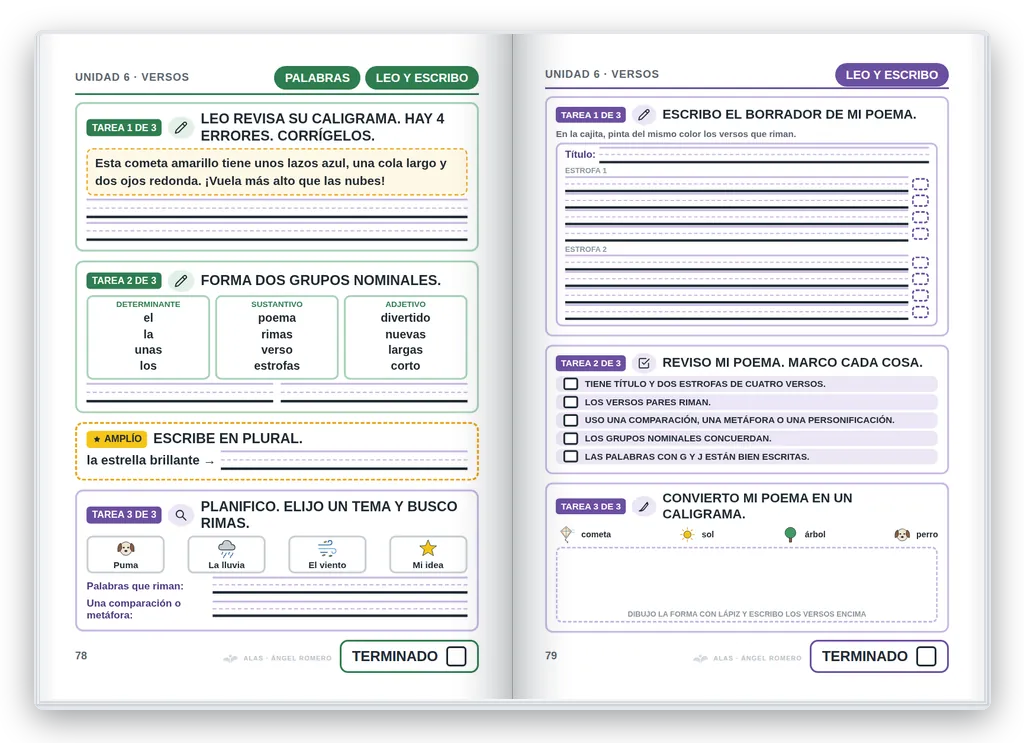This screenshot has height=743, width=1024.
Task: Click the small star in the AMPLÍO badge
Action: coord(97,439)
